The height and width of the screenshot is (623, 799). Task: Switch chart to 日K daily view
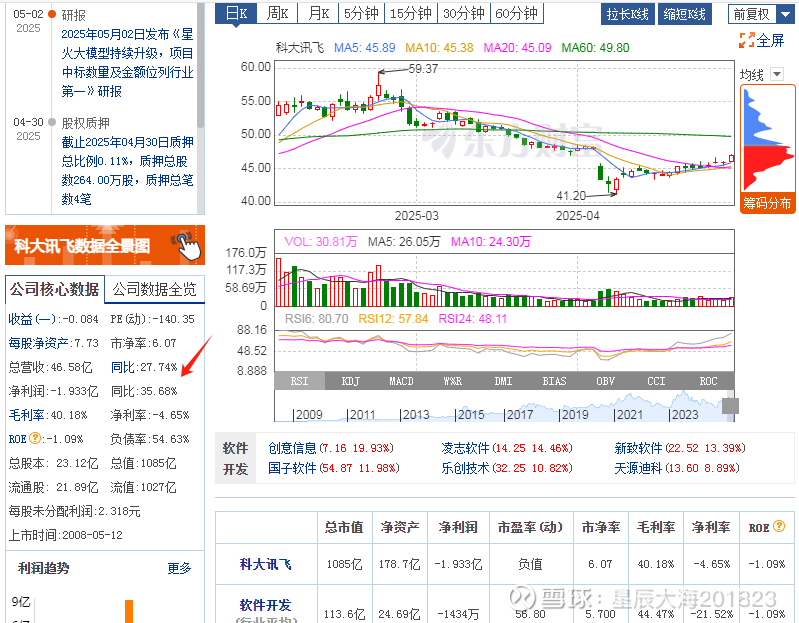(x=236, y=13)
